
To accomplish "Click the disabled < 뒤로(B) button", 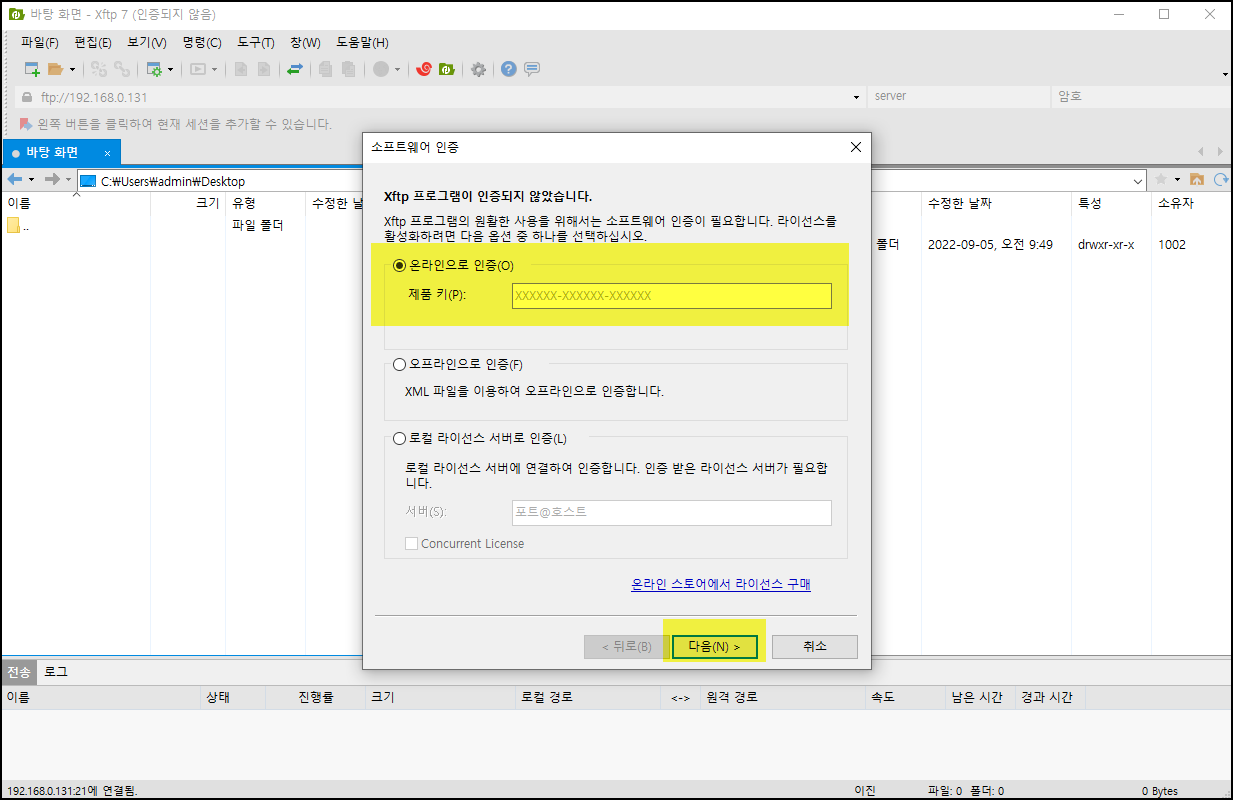I will pyautogui.click(x=627, y=646).
